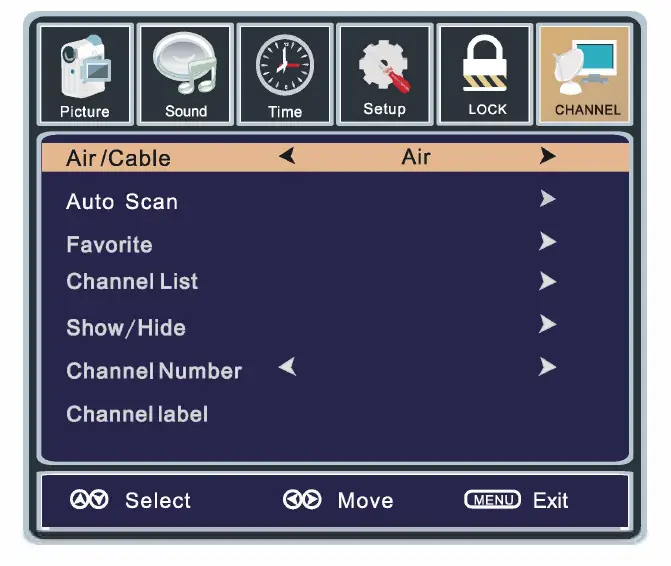Select the Show/Hide menu entry
This screenshot has width=671, height=566.
[x=126, y=328]
